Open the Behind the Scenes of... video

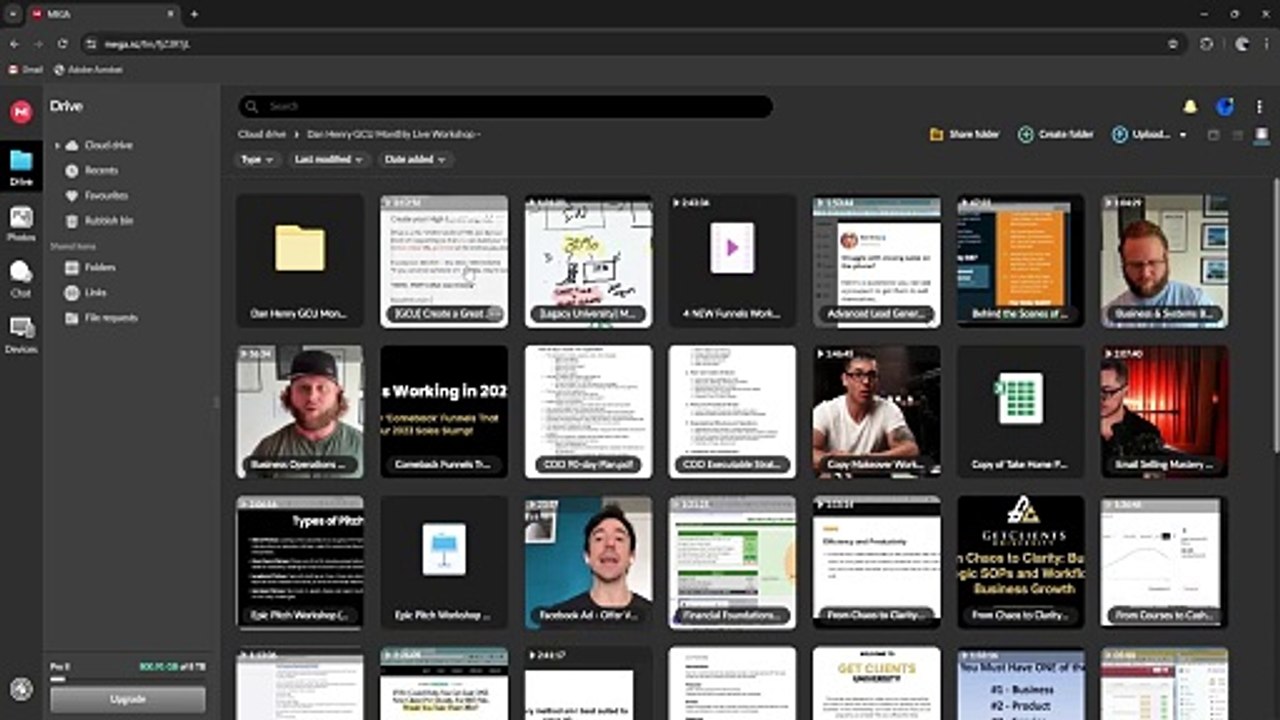[1020, 260]
